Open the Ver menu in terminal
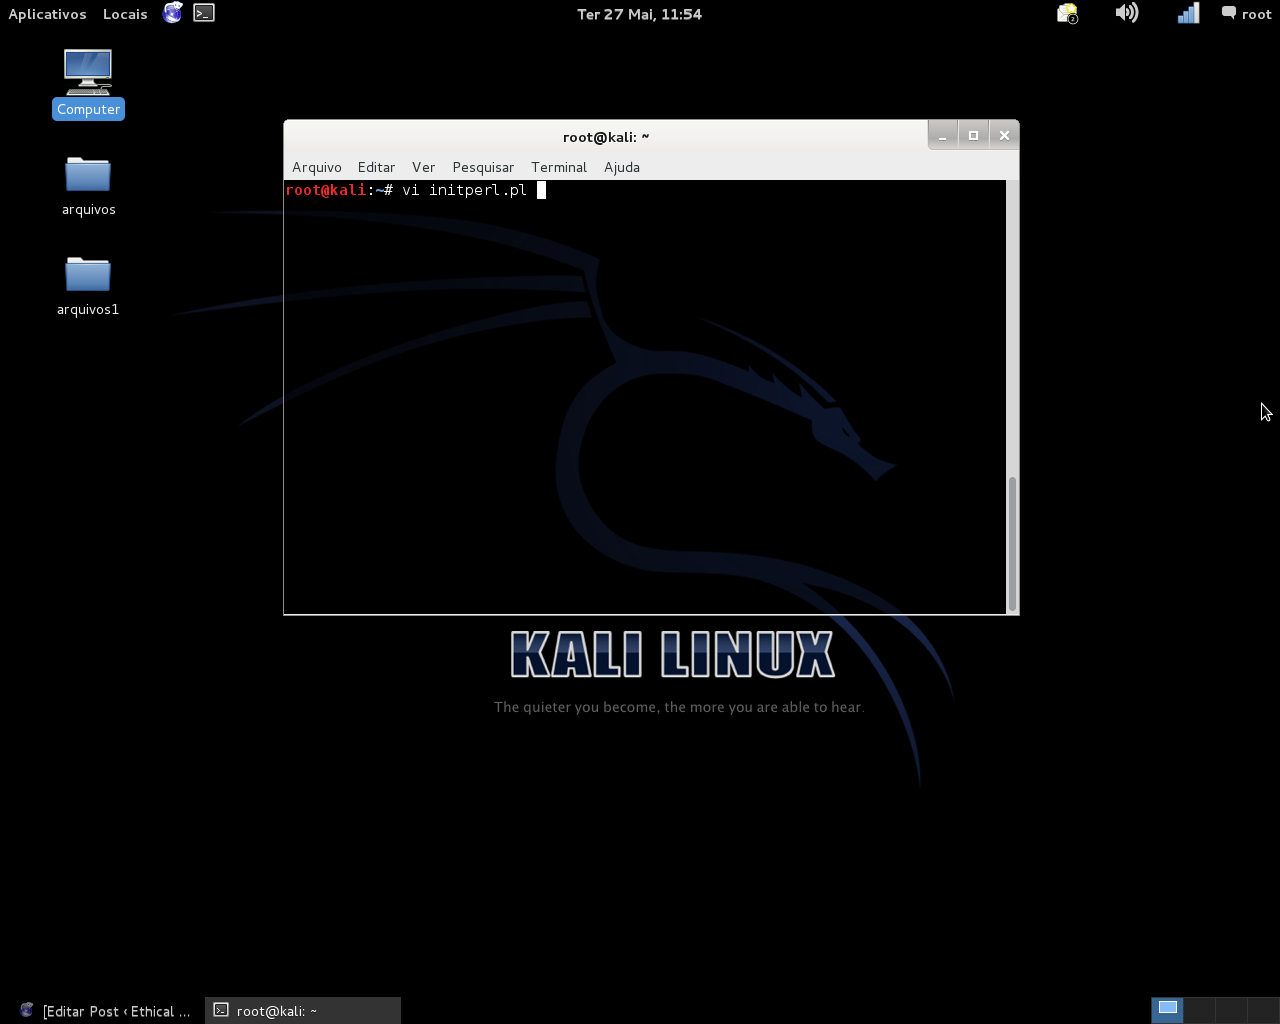The image size is (1280, 1024). (x=424, y=167)
